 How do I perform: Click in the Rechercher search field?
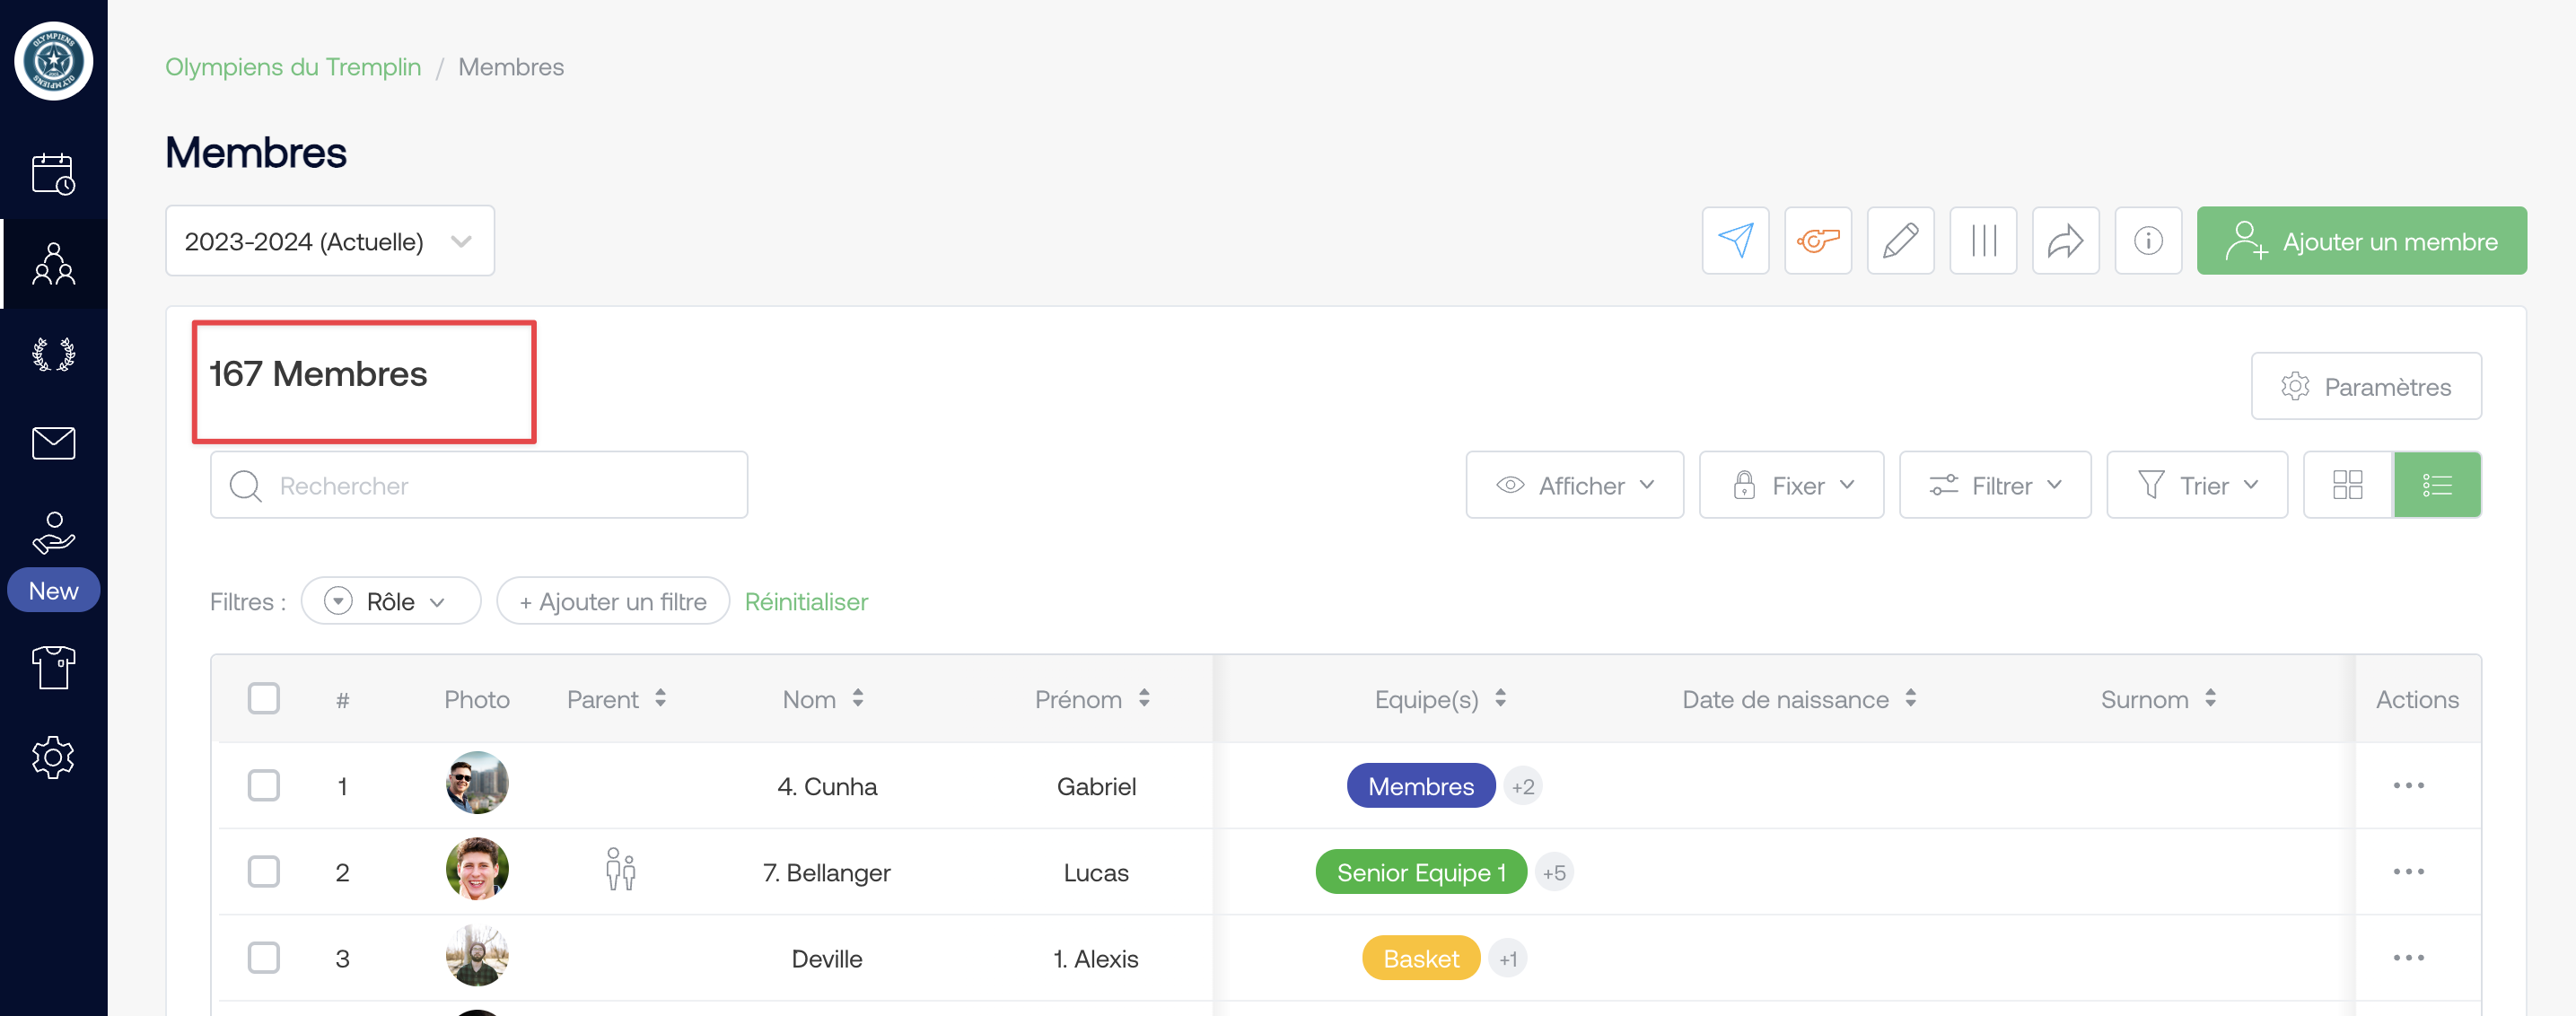click(479, 485)
